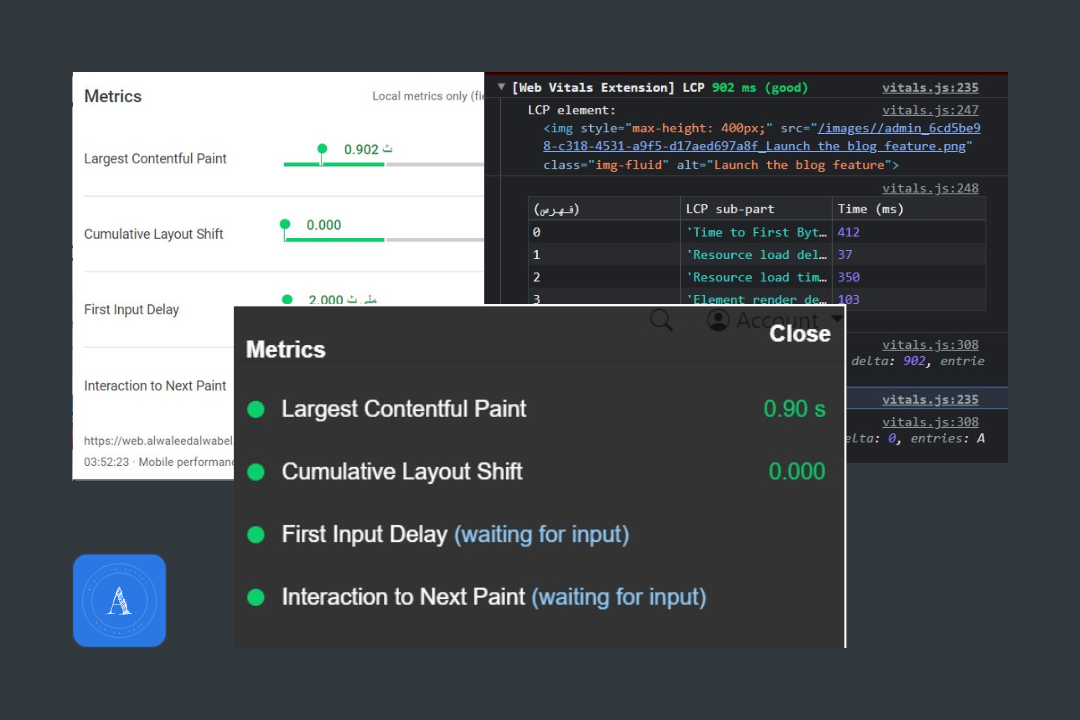Screen dimensions: 1080x720
Task: Click 'Largest Contentful Paint' in the white Metrics panel
Action: click(x=155, y=158)
